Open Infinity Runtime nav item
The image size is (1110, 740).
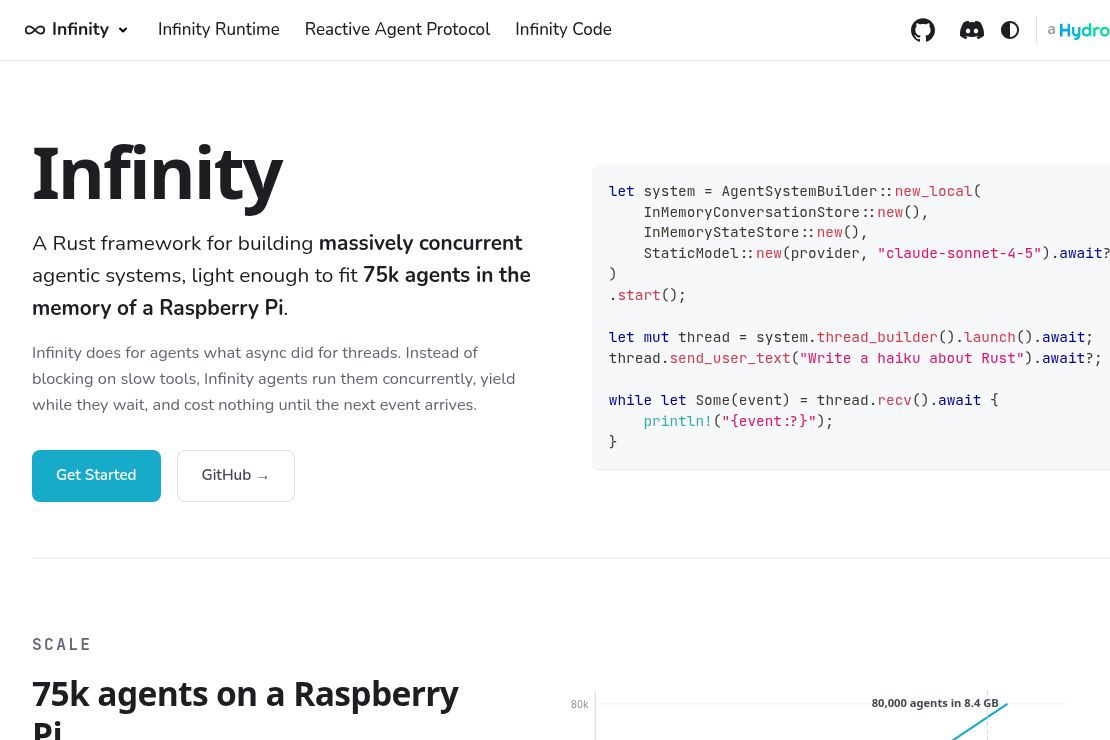click(219, 29)
